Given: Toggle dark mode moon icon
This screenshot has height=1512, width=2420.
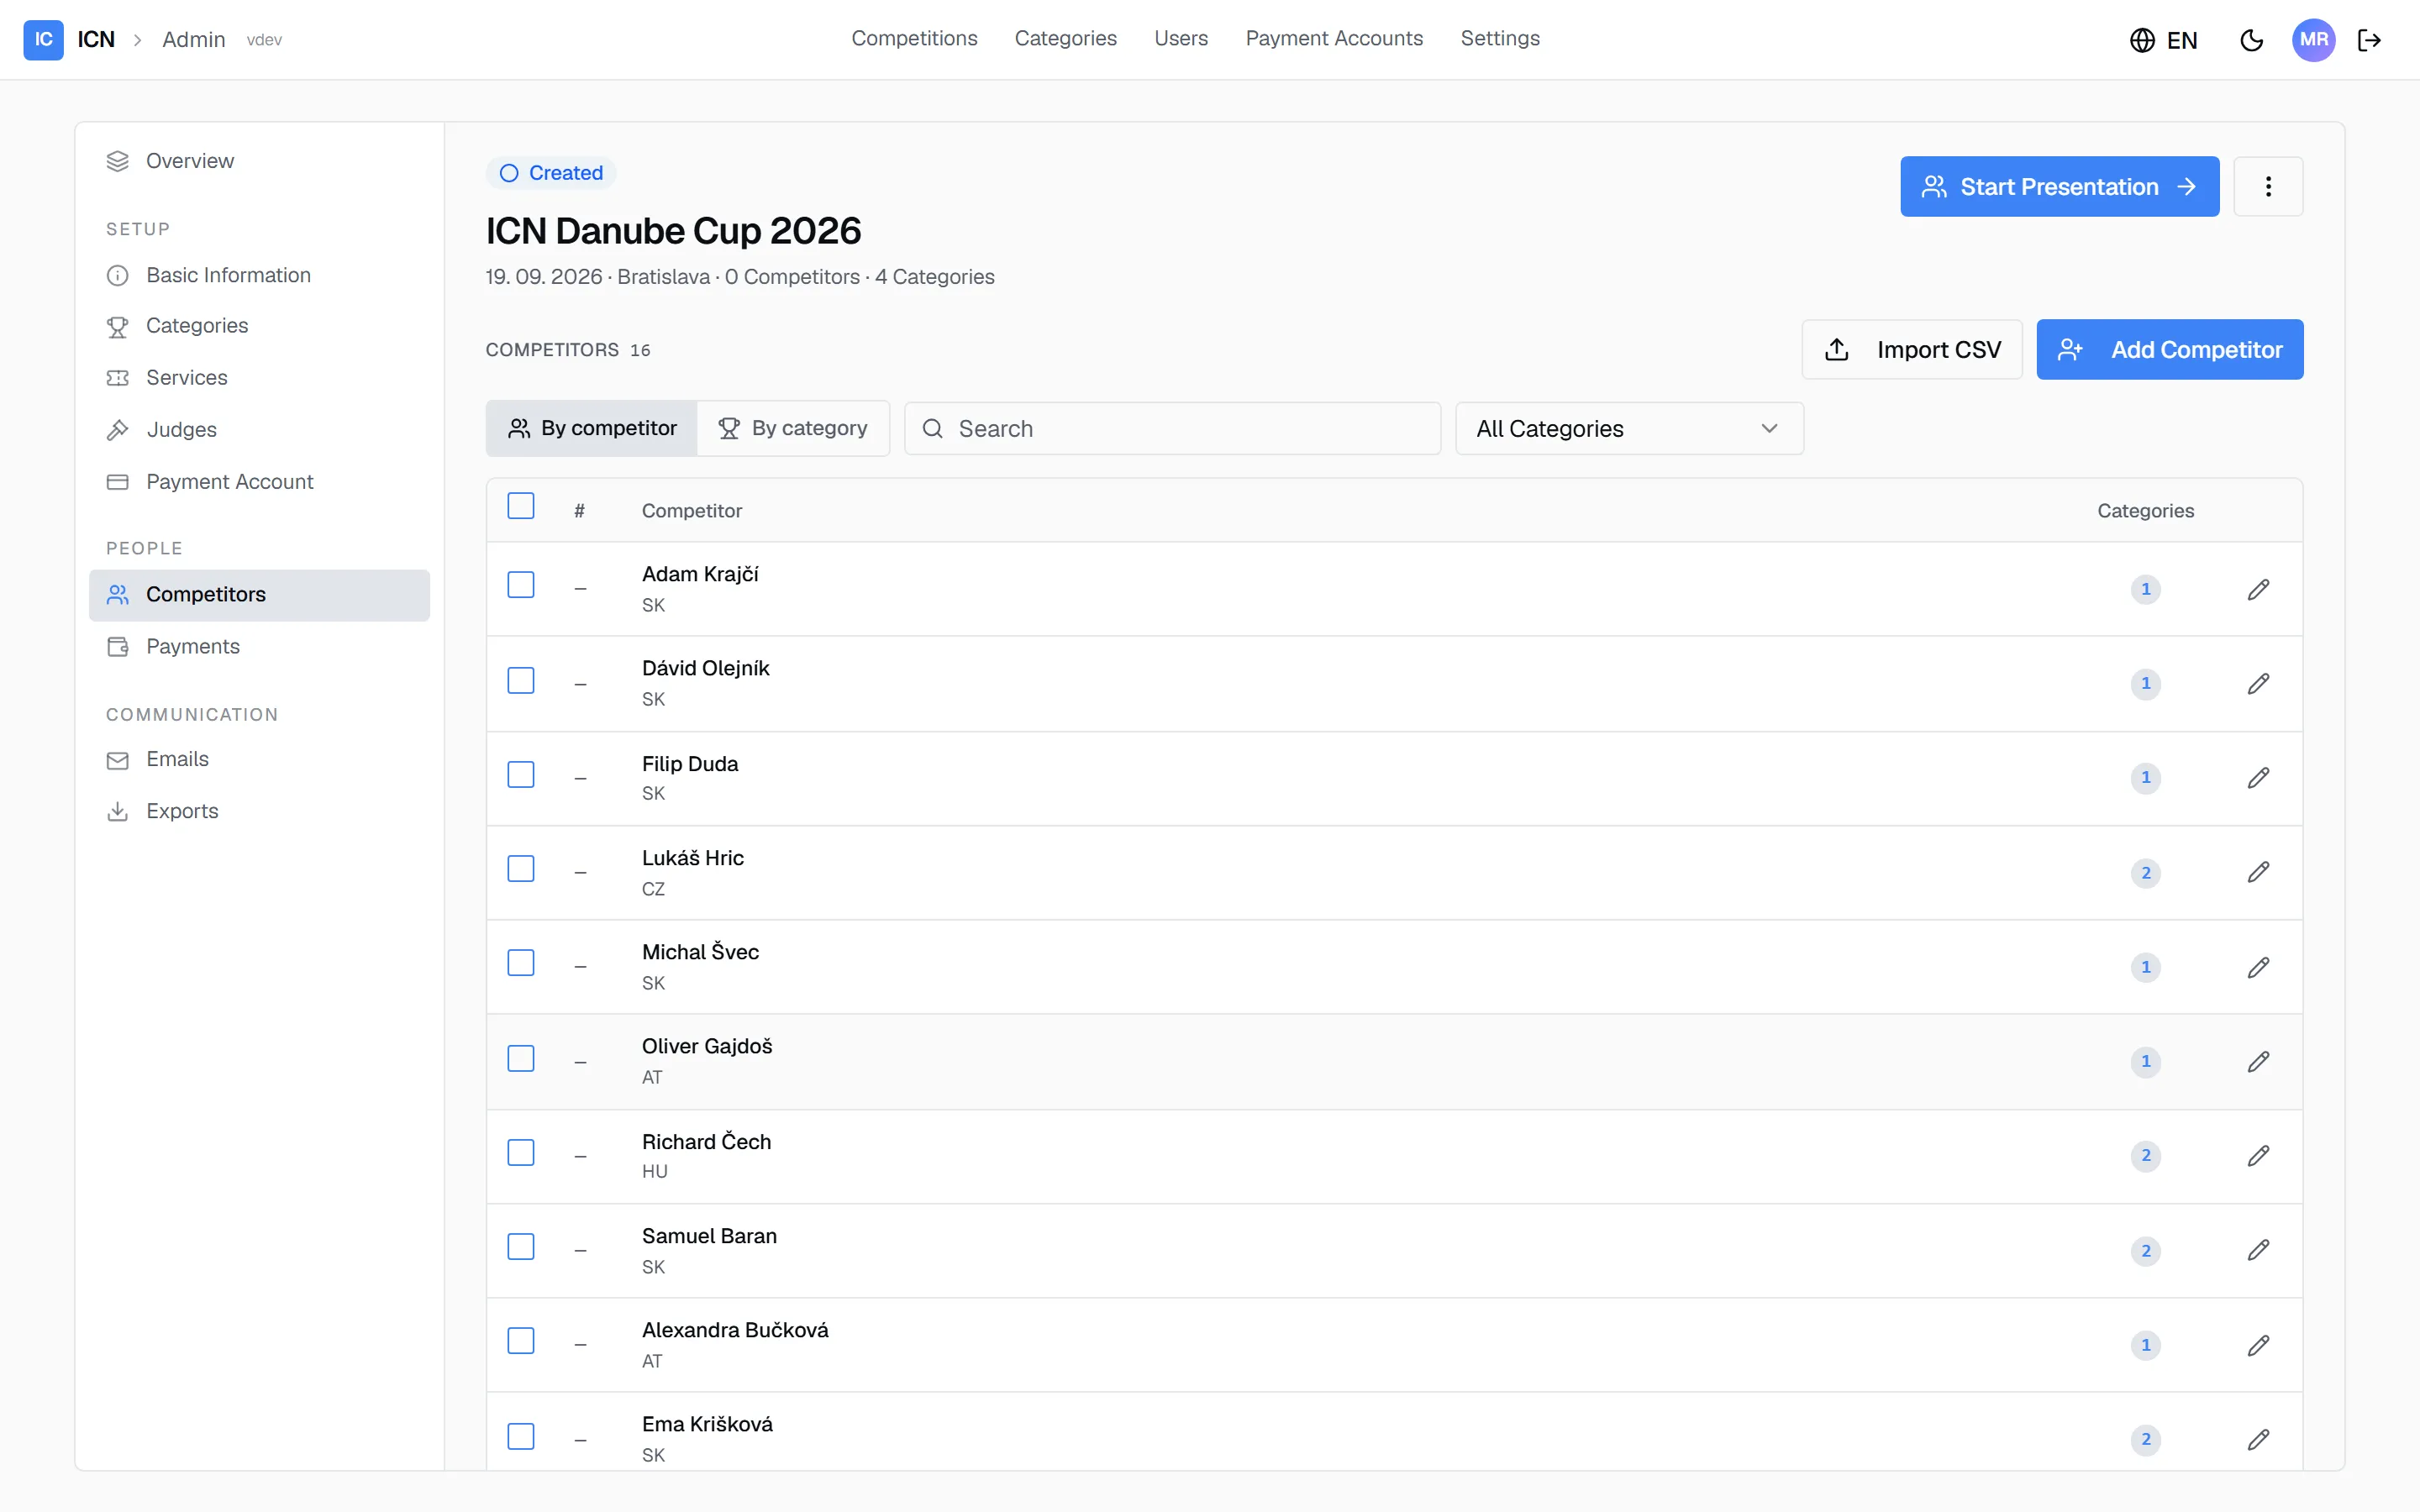Looking at the screenshot, I should [x=2251, y=40].
